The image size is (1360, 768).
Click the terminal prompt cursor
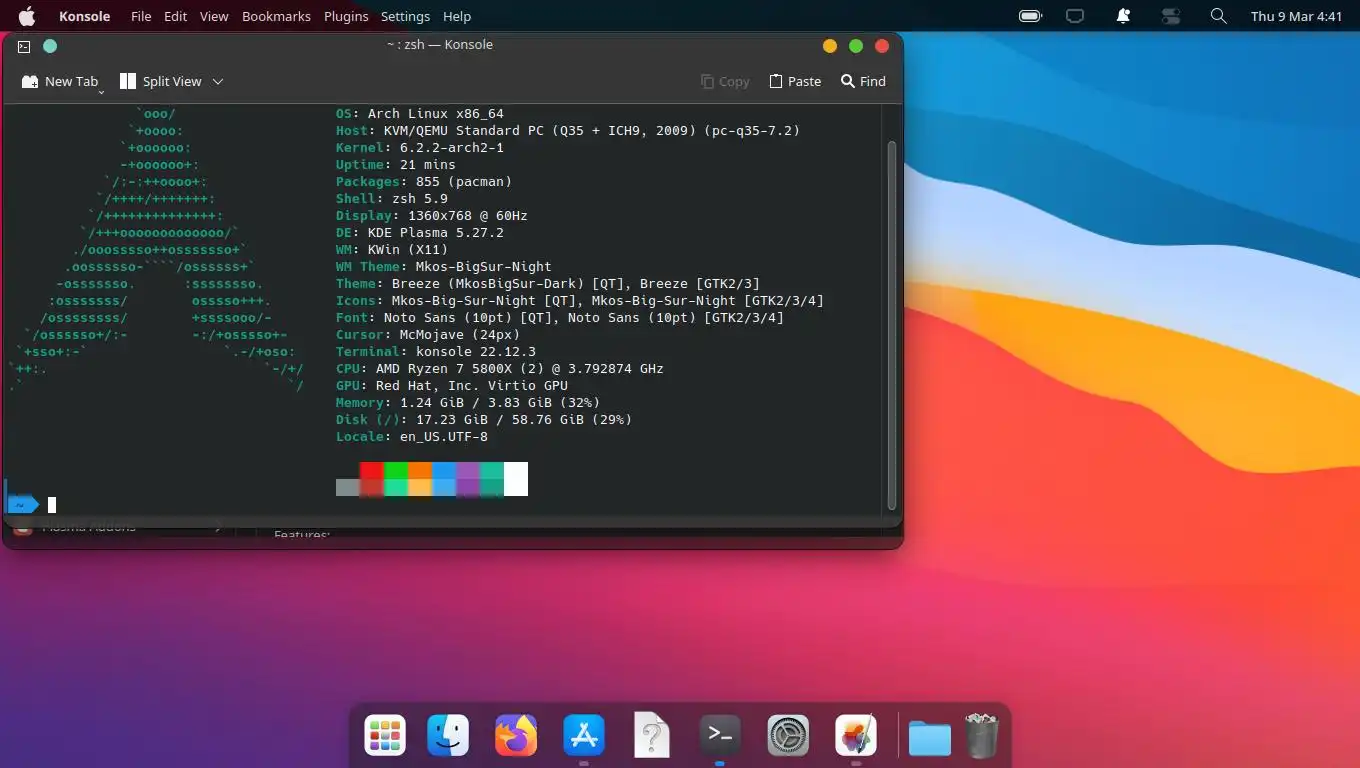(x=52, y=505)
